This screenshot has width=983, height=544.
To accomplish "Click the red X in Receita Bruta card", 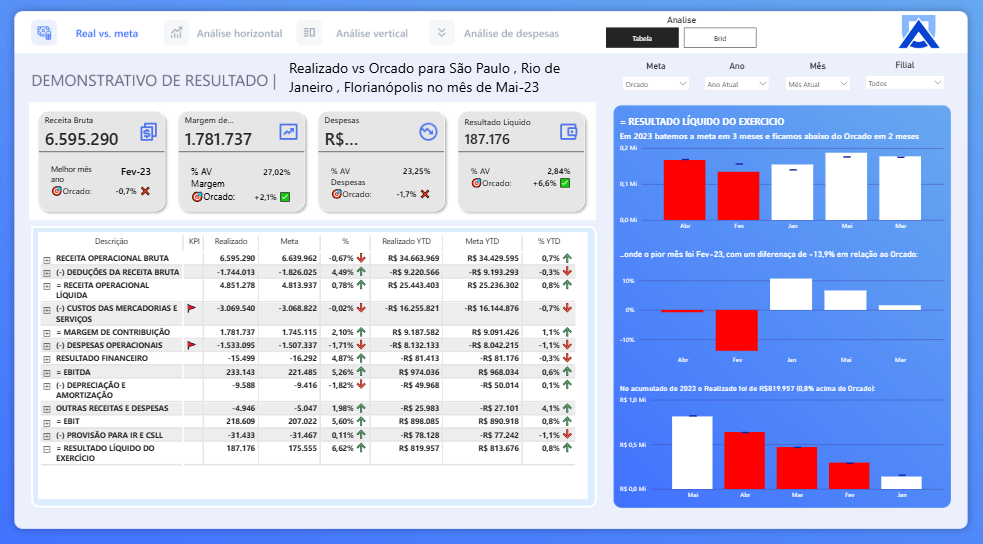I will (145, 191).
